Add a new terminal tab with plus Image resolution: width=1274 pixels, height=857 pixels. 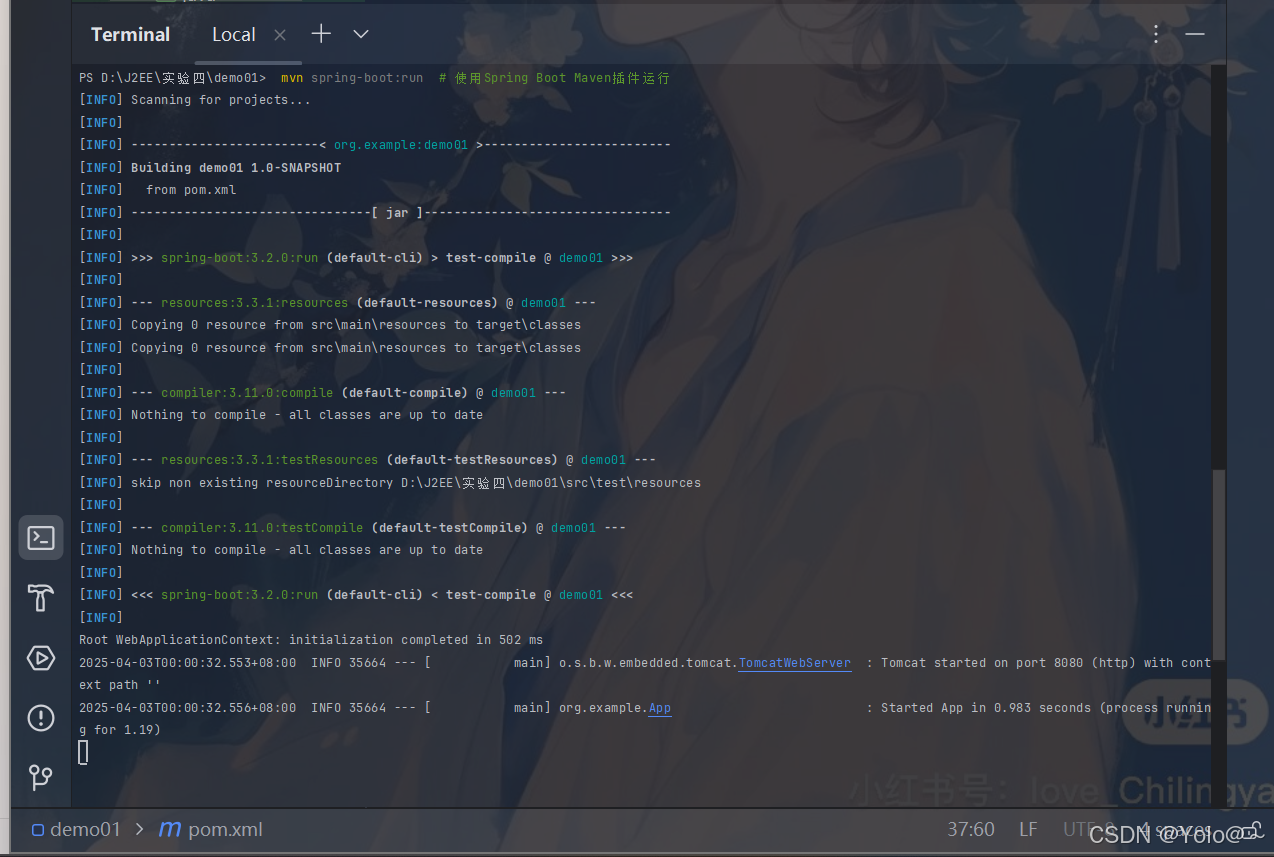321,34
